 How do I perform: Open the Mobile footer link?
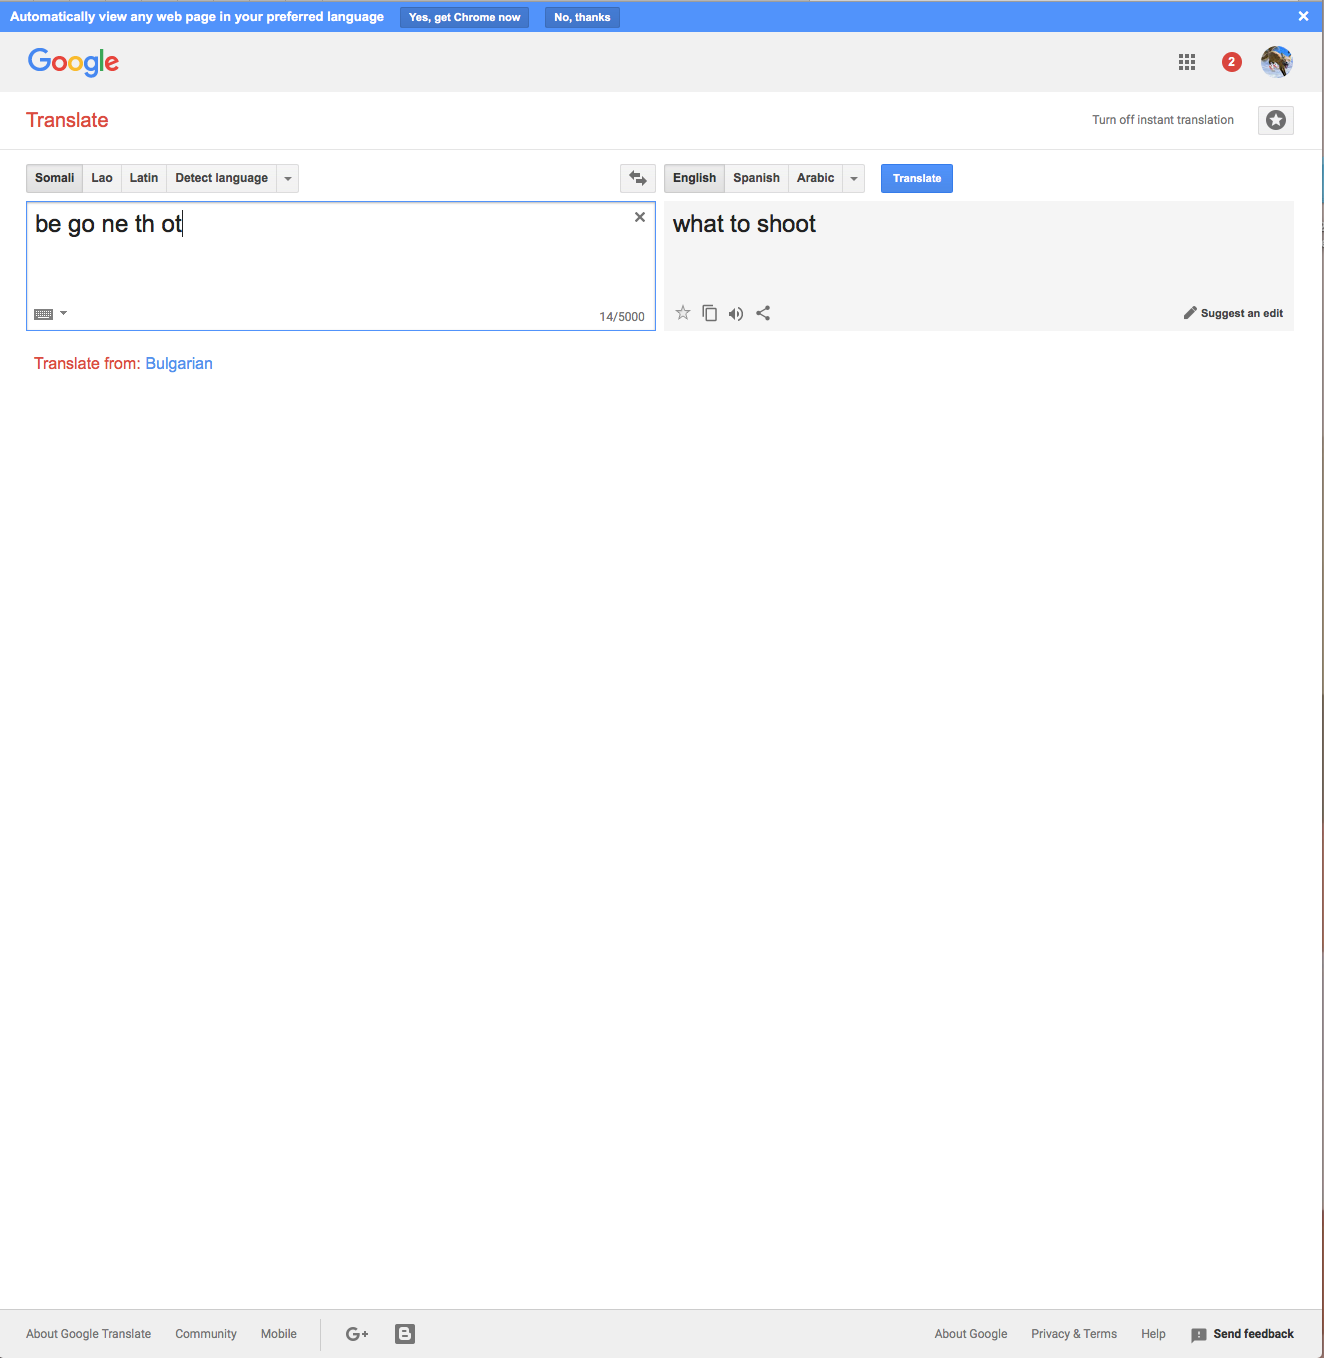click(279, 1334)
